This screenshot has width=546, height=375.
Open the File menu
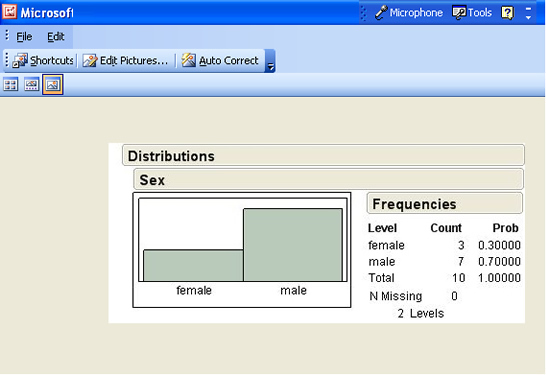pos(24,37)
